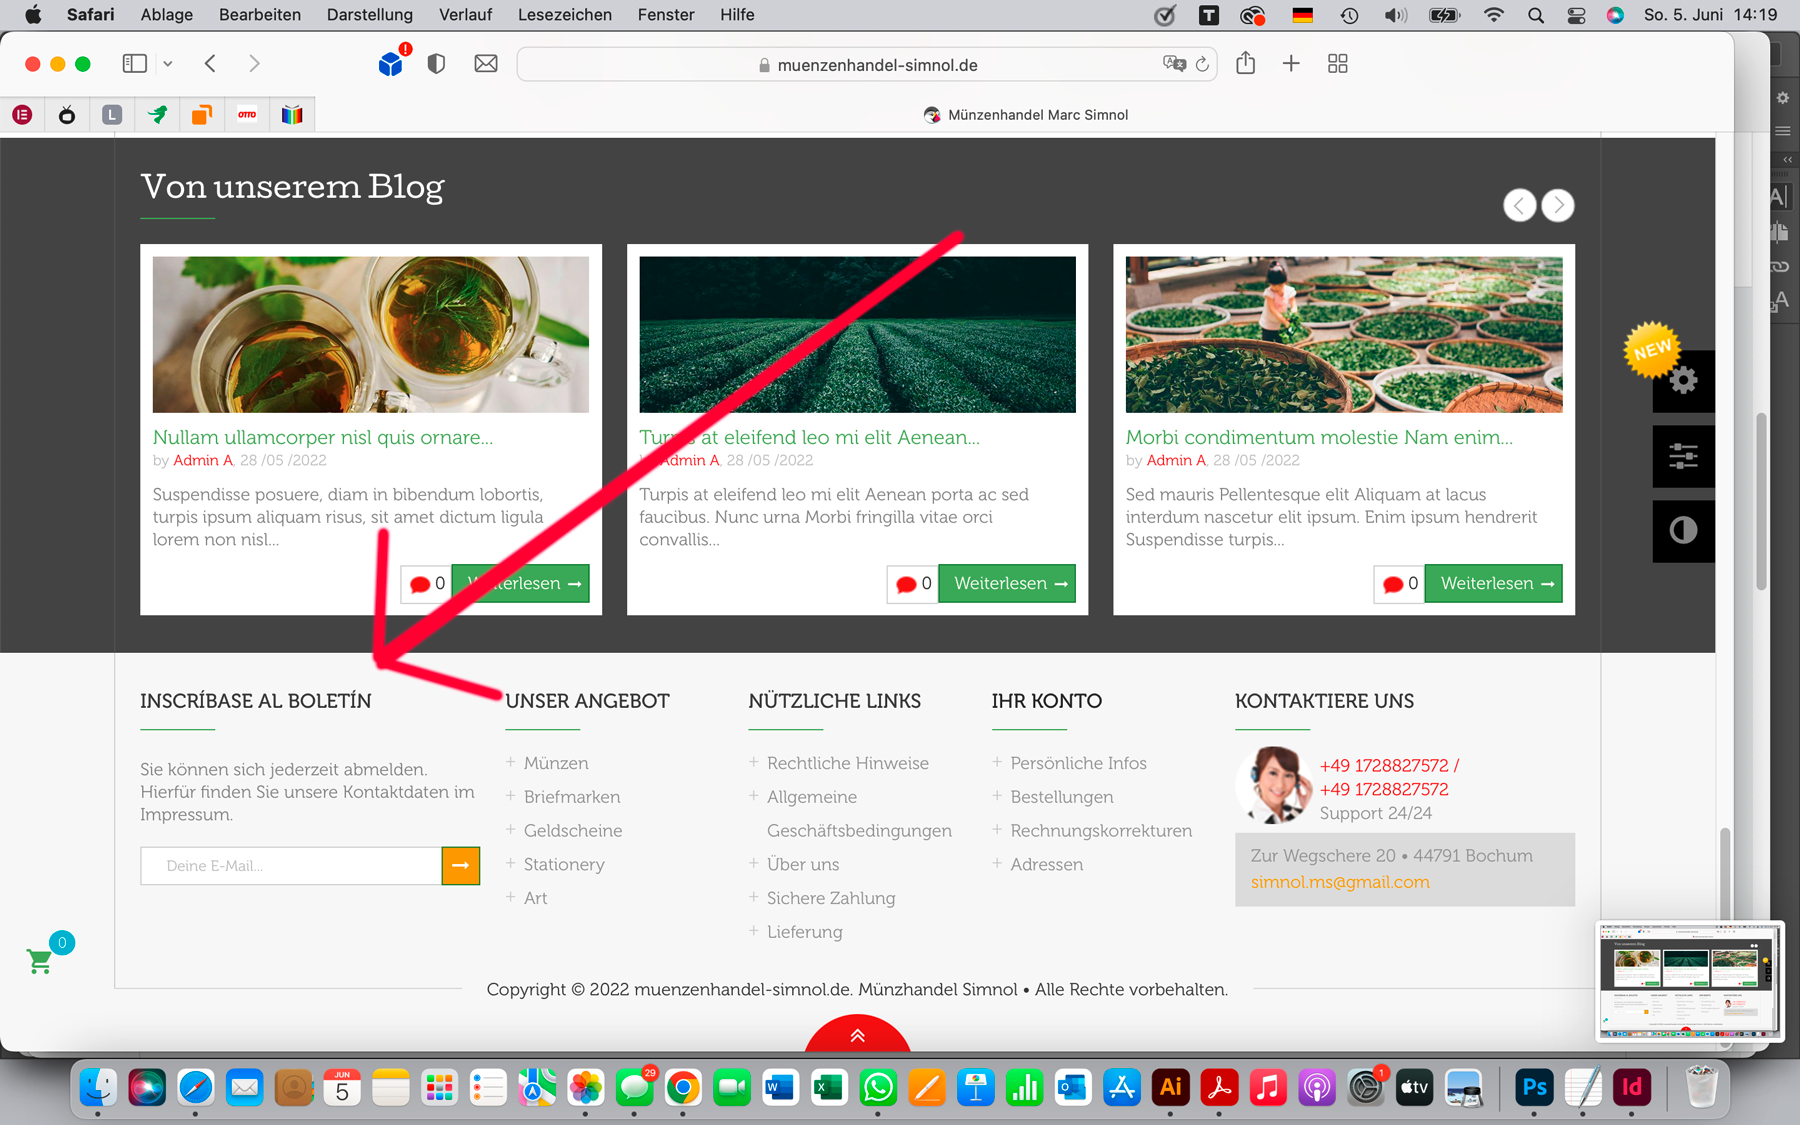Open the privacy report shield icon
The width and height of the screenshot is (1800, 1125).
(436, 64)
